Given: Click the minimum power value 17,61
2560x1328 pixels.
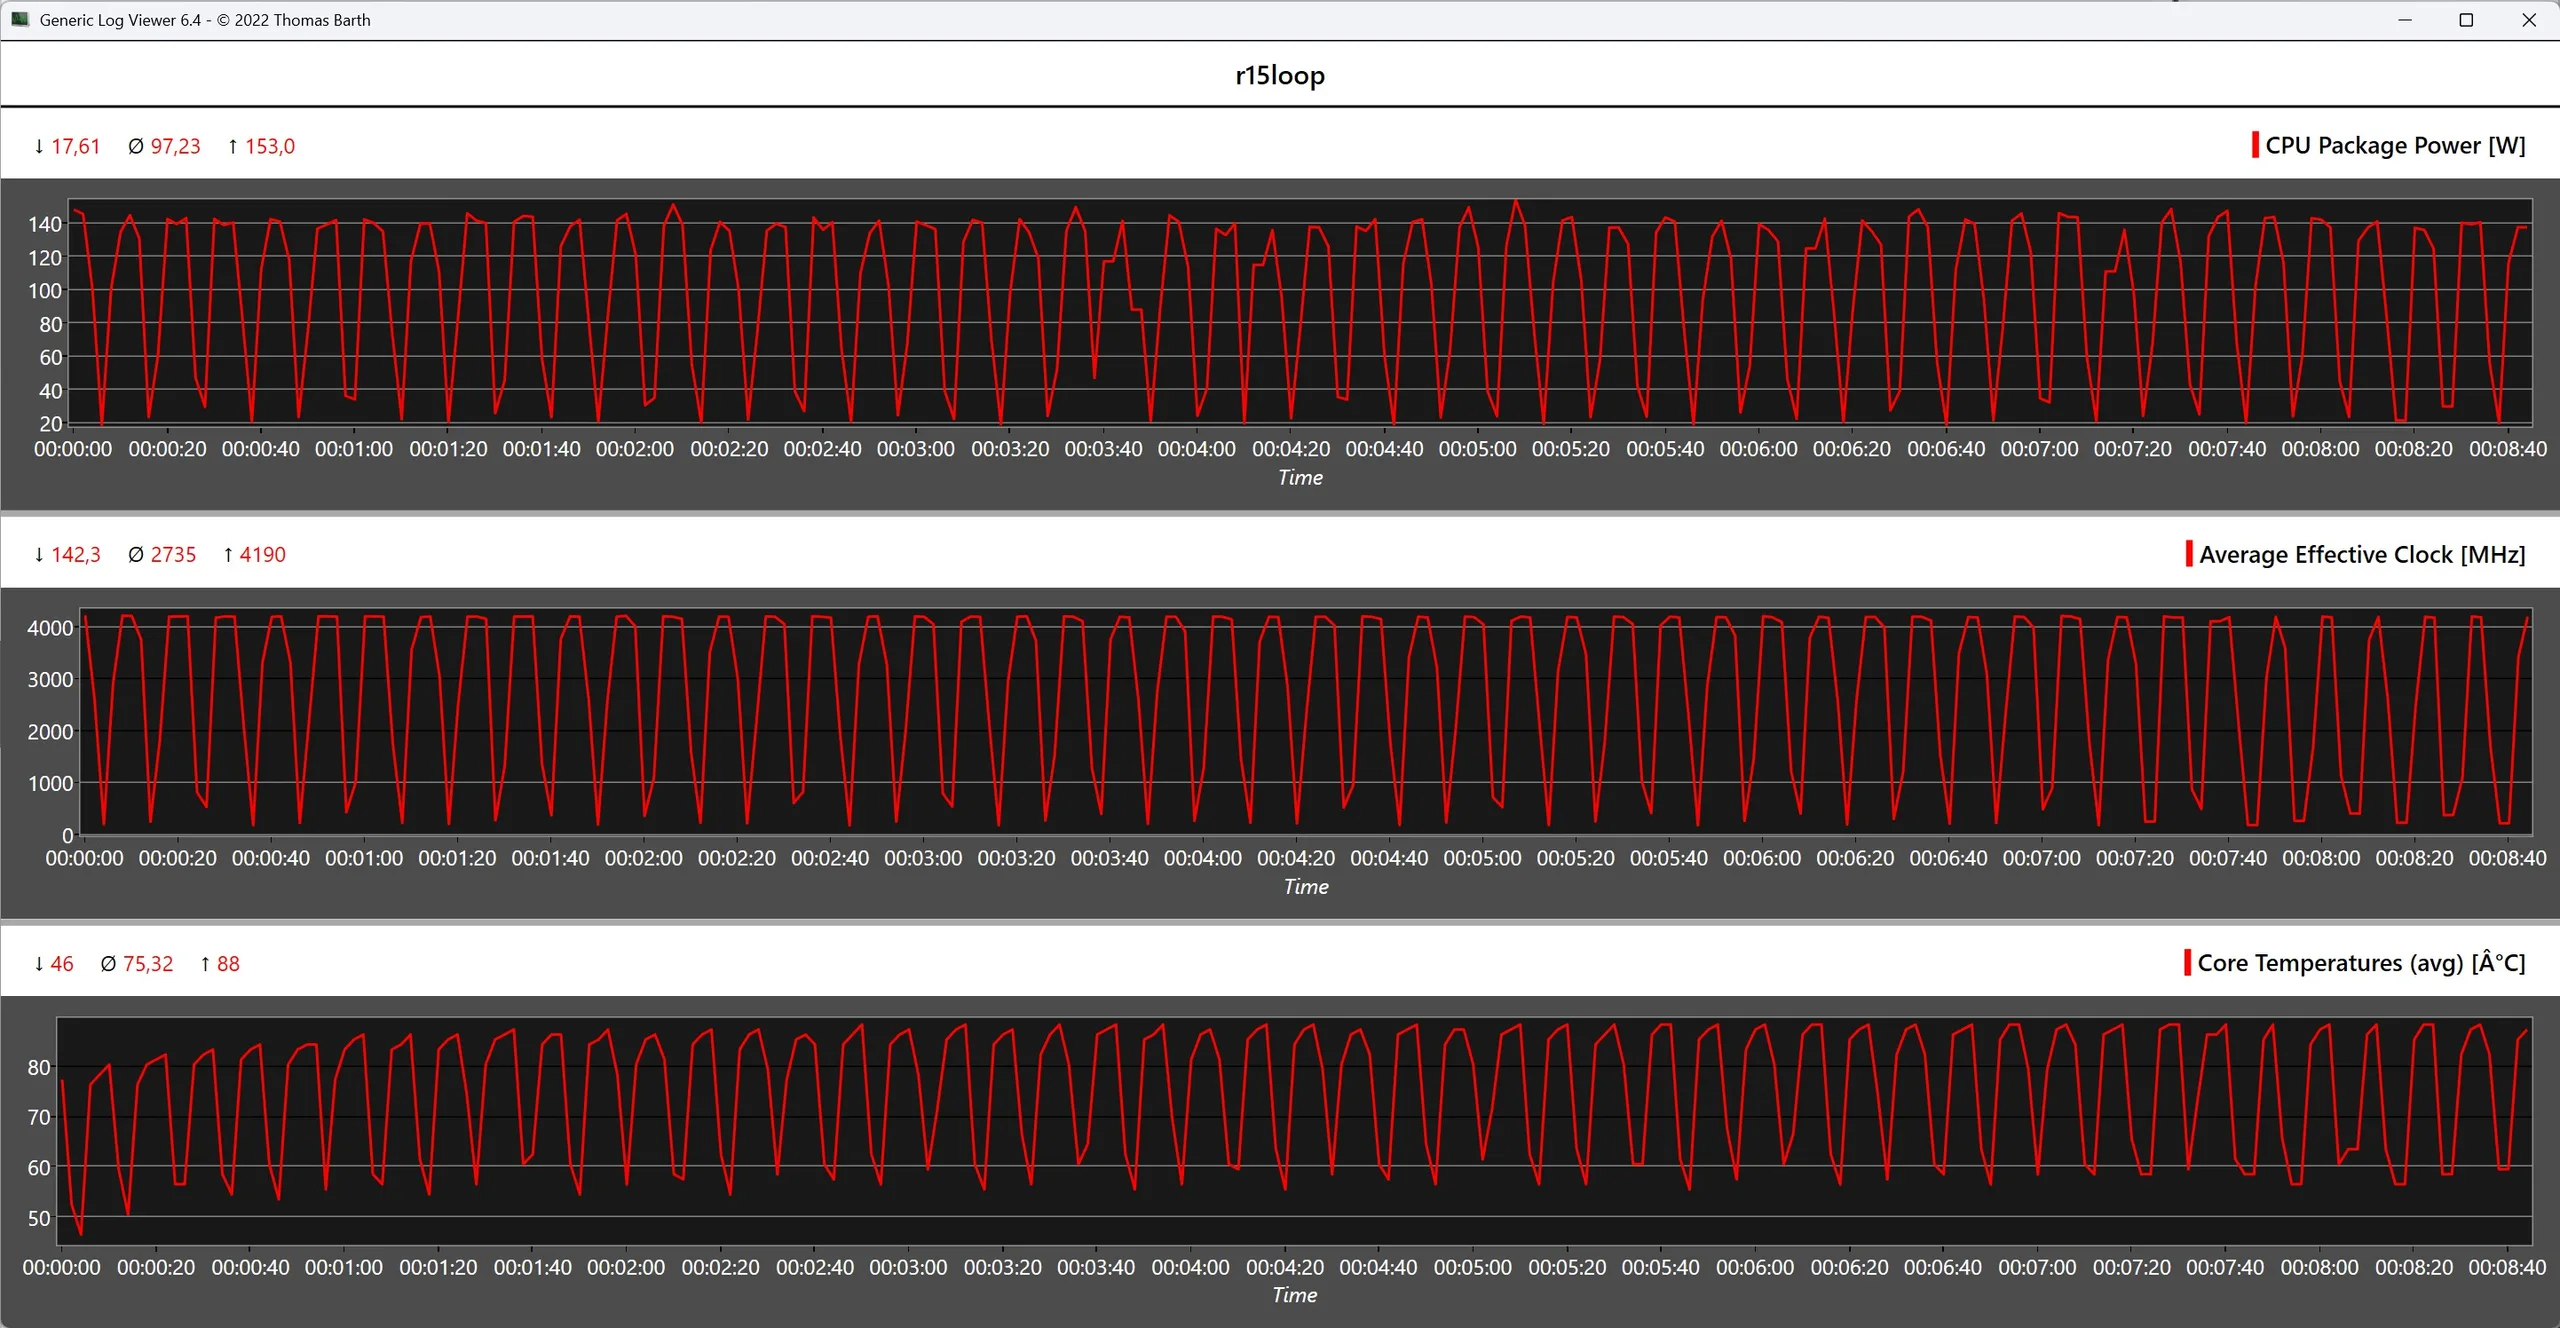Looking at the screenshot, I should pos(75,146).
